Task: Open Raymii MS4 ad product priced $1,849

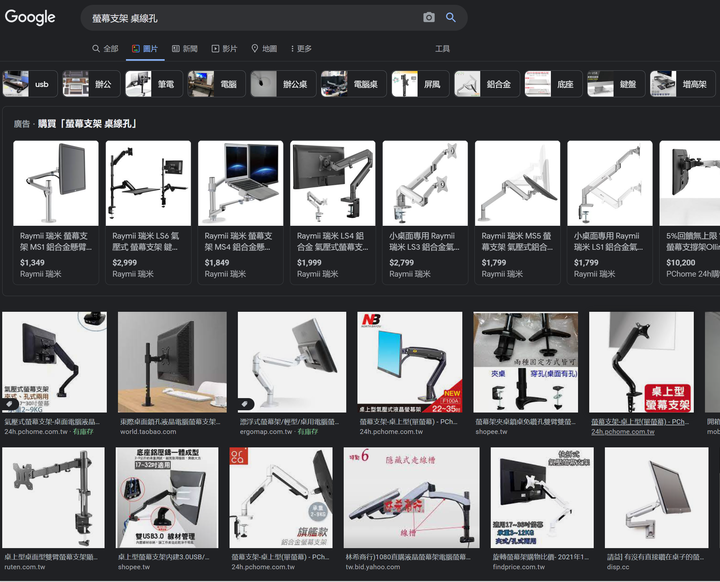Action: coord(240,212)
